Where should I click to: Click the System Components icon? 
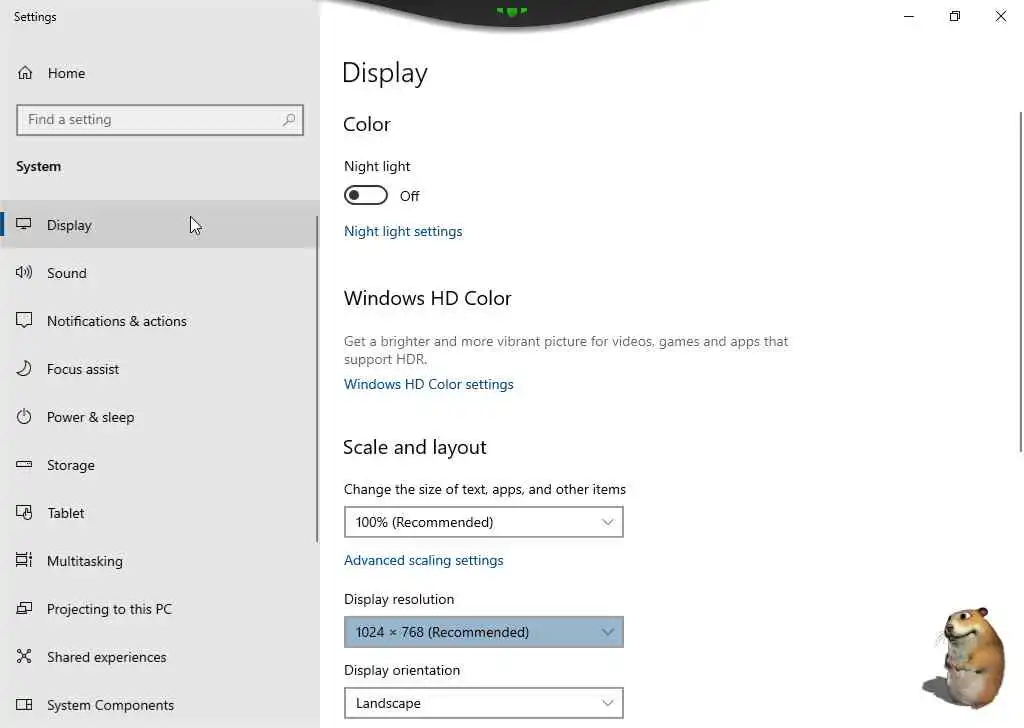pyautogui.click(x=24, y=704)
